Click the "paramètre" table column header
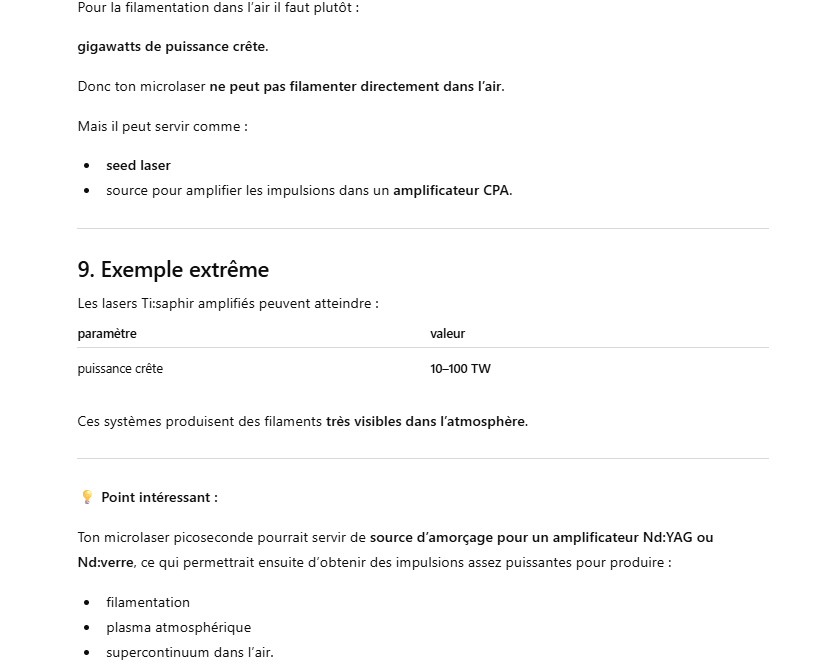Image resolution: width=815 pixels, height=670 pixels. click(107, 333)
